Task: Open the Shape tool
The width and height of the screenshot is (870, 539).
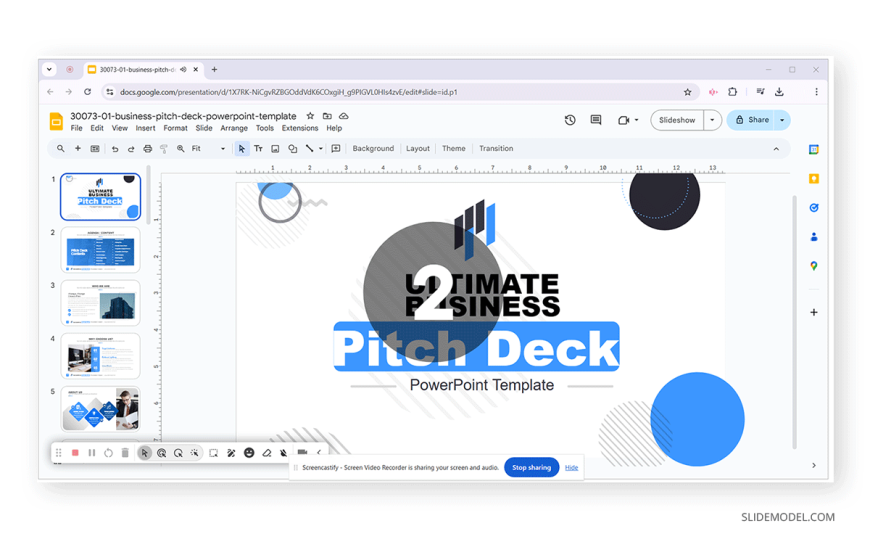Action: tap(292, 149)
